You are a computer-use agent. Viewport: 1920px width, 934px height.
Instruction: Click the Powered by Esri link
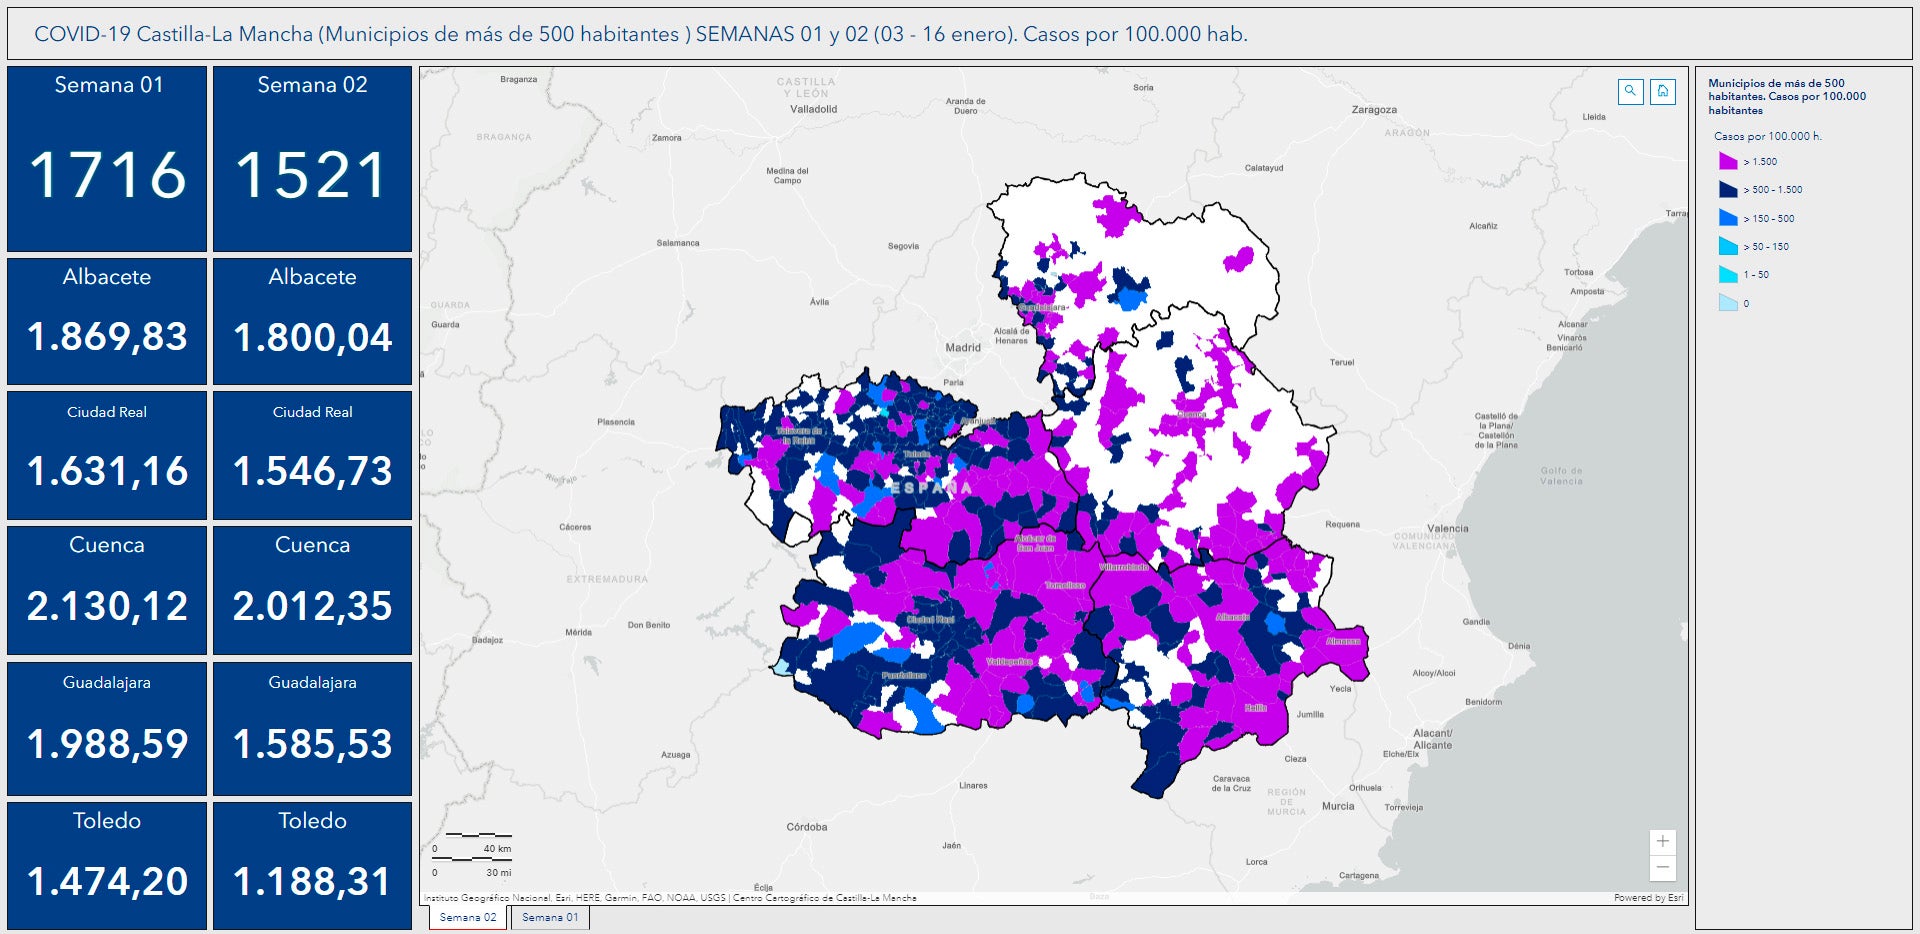click(1648, 898)
